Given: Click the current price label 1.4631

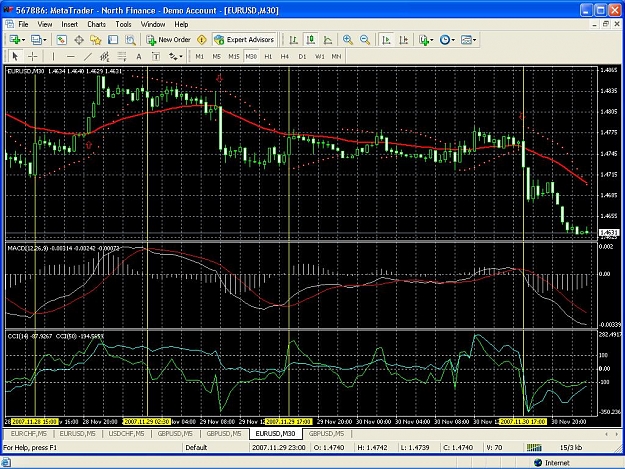Looking at the screenshot, I should [x=609, y=232].
